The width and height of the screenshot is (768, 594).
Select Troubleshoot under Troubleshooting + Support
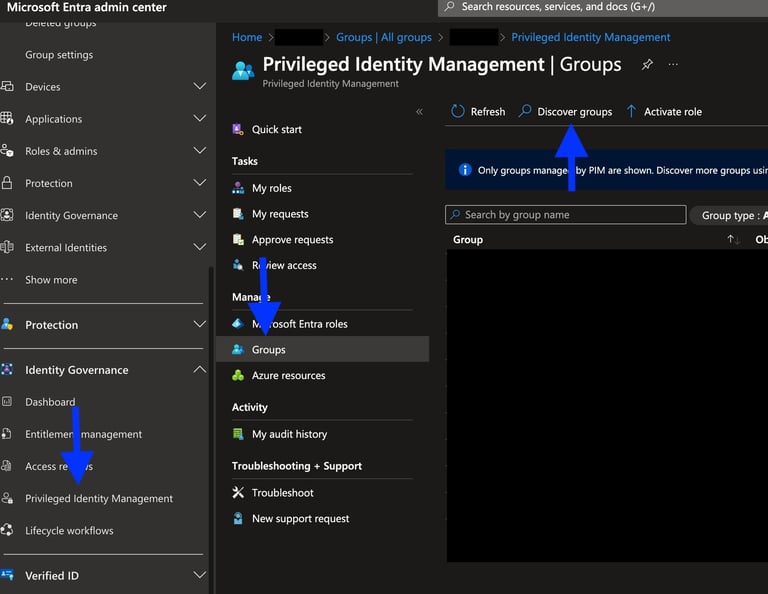[x=283, y=493]
